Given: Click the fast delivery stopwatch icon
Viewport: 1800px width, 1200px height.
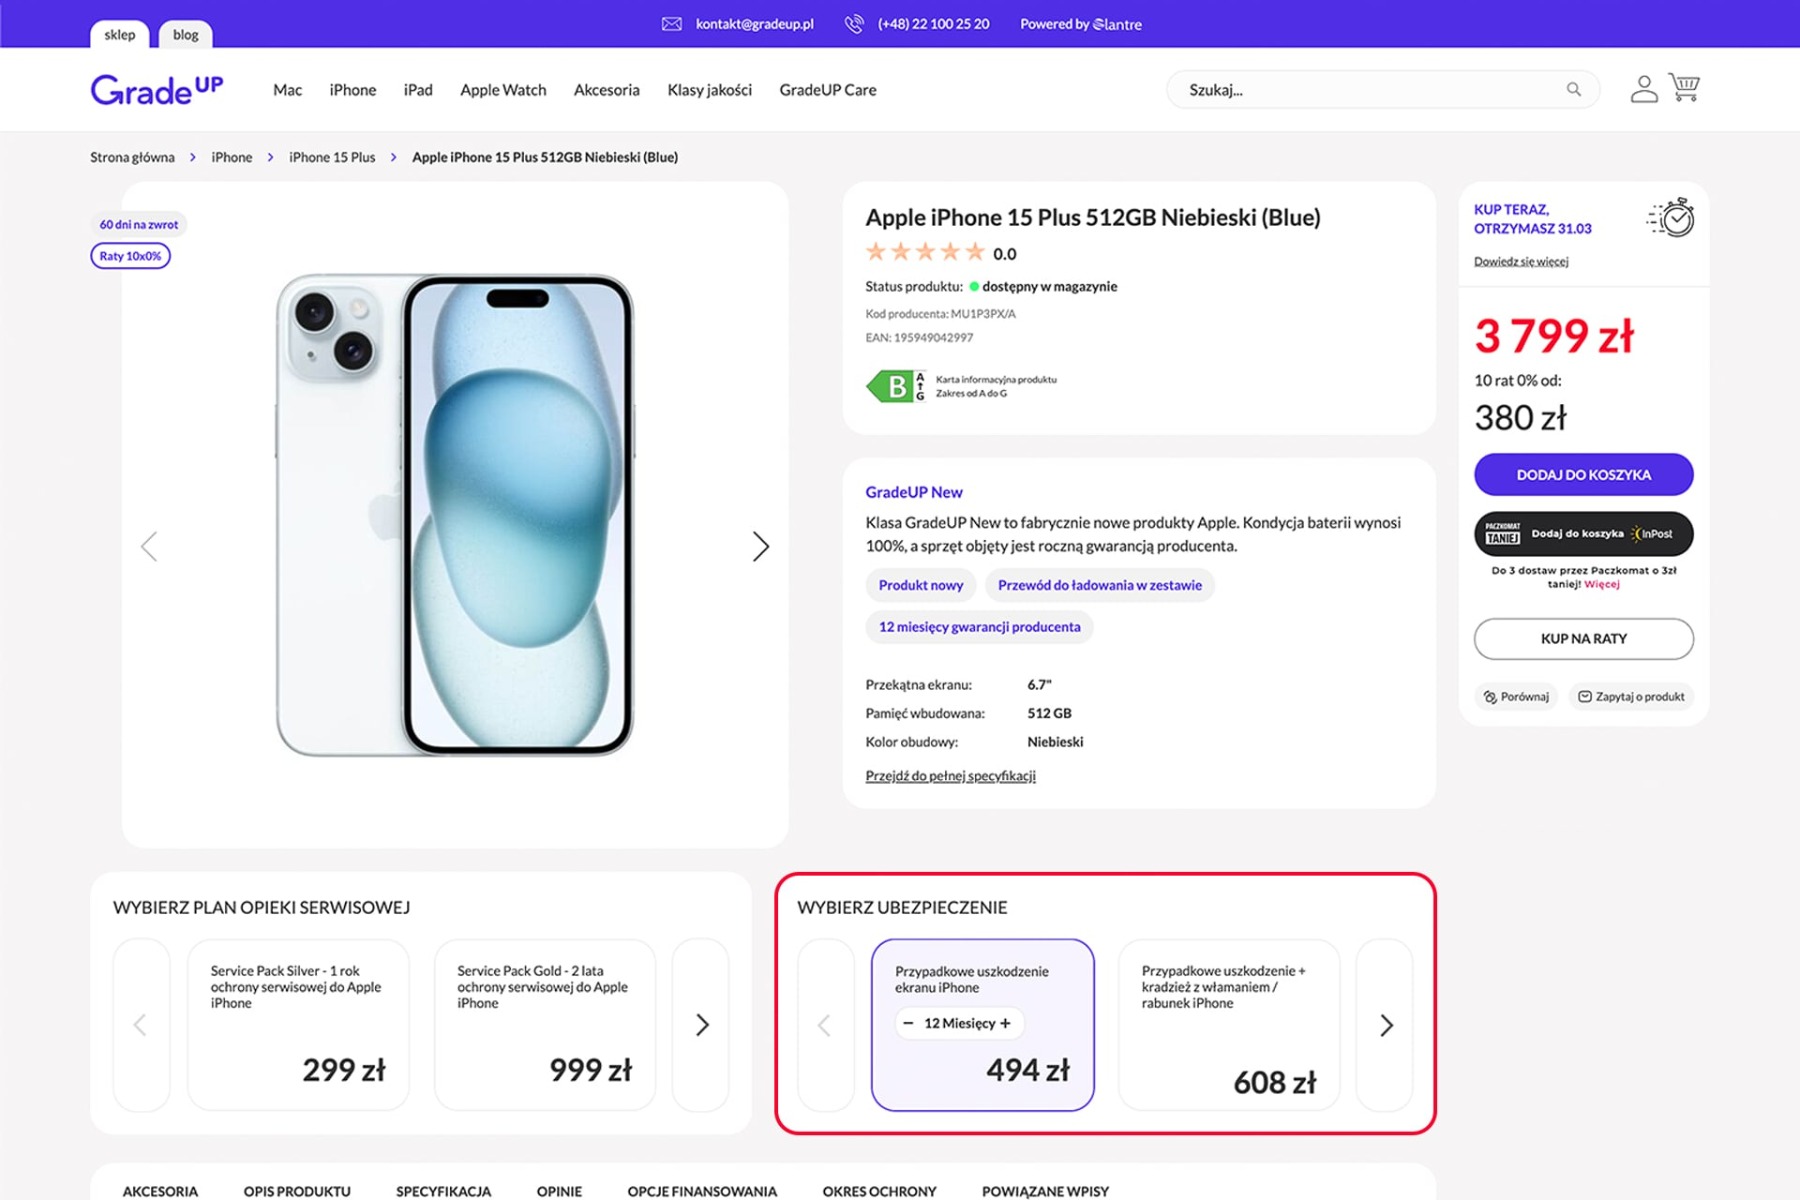Looking at the screenshot, I should coord(1672,218).
